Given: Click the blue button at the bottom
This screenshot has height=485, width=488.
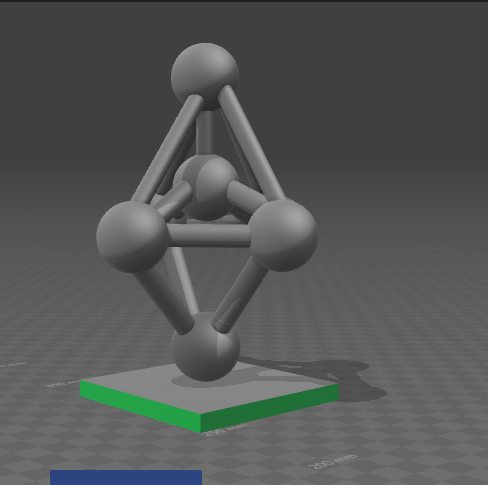Looking at the screenshot, I should (126, 477).
